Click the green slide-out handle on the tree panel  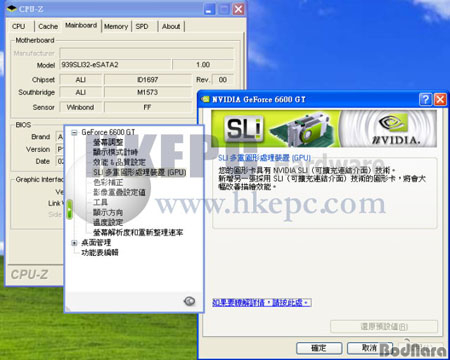69,209
